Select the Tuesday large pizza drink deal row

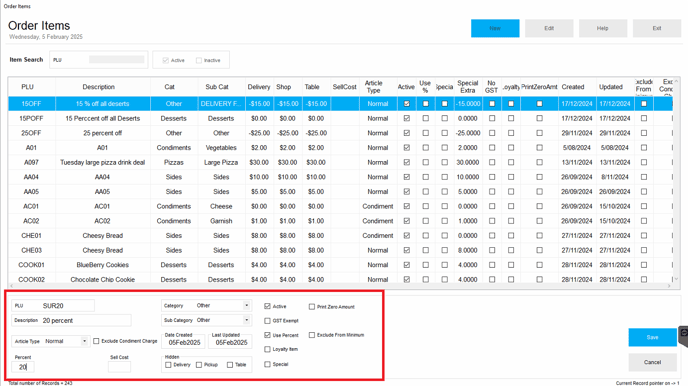click(340, 162)
